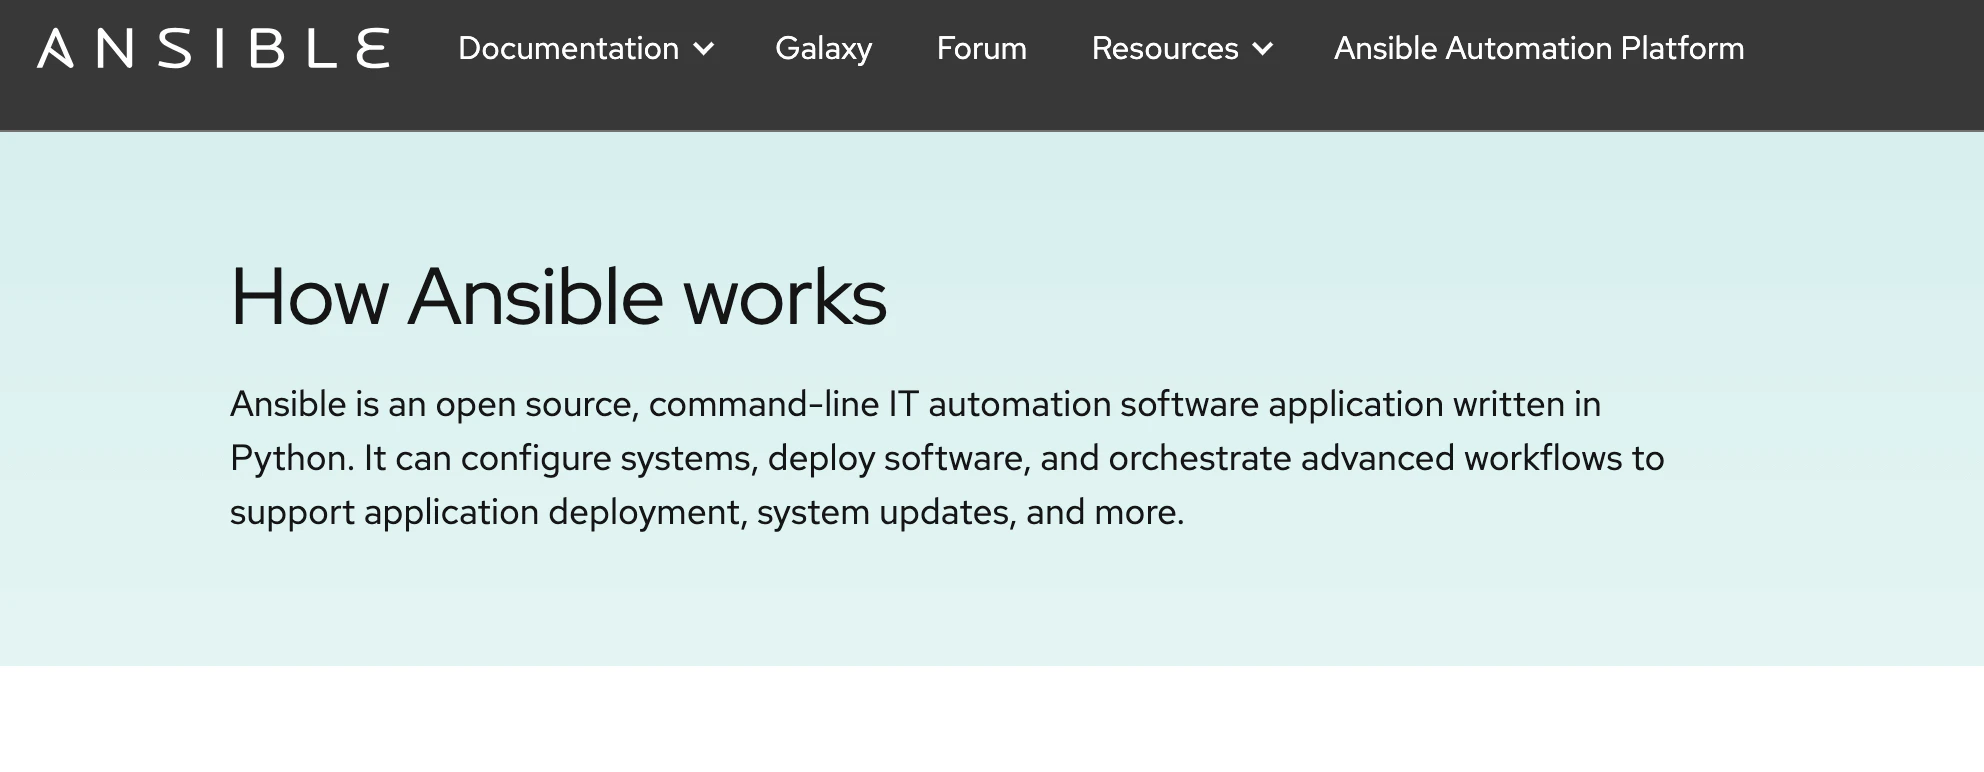Viewport: 1984px width, 772px height.
Task: Click the chevron next to Documentation
Action: (704, 49)
